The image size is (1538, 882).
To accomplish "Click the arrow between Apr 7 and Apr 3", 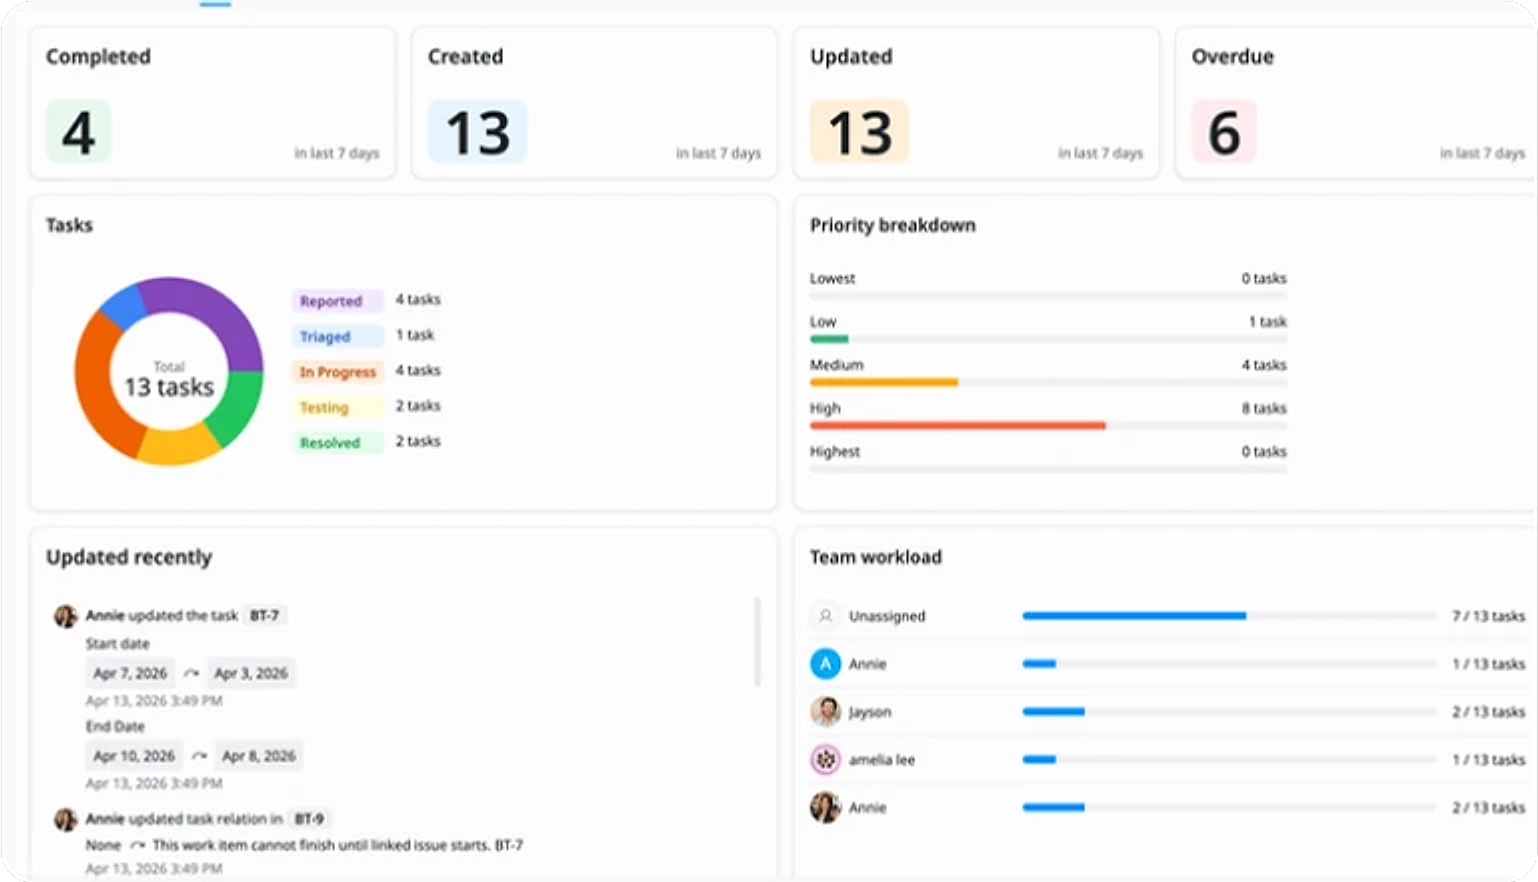I will 192,673.
